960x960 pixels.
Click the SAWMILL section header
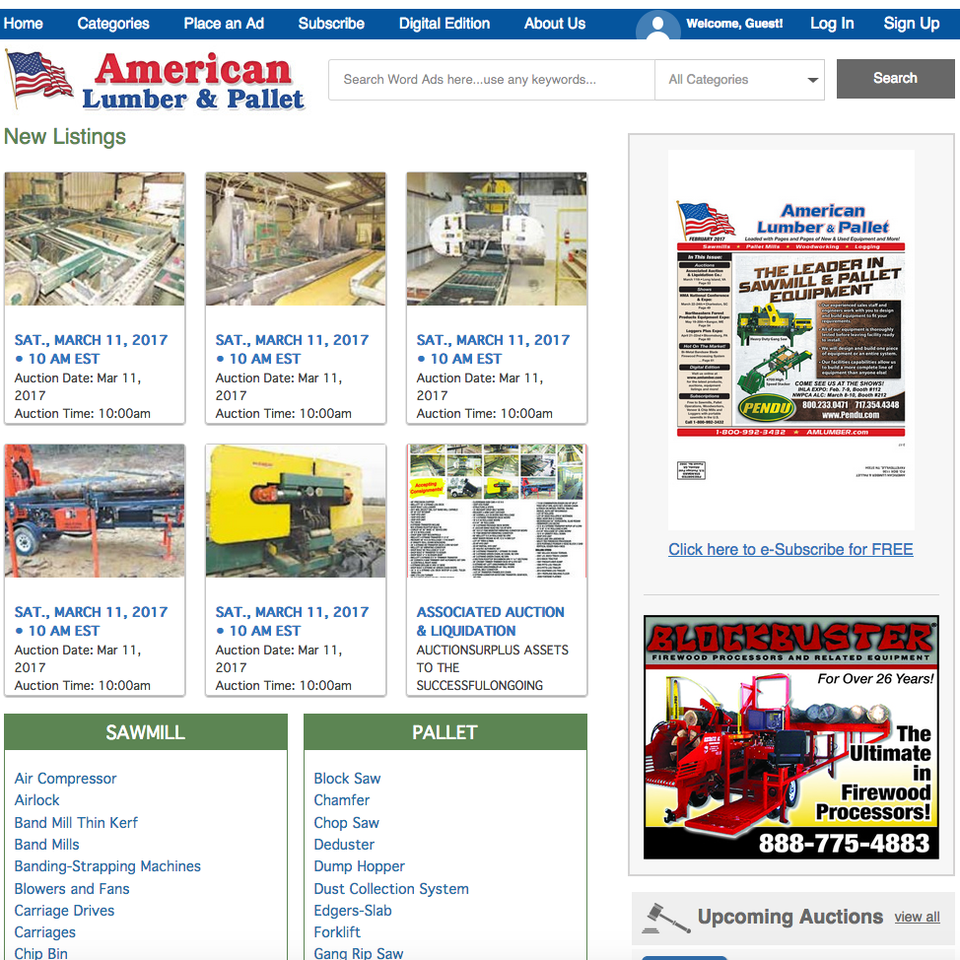pos(146,732)
